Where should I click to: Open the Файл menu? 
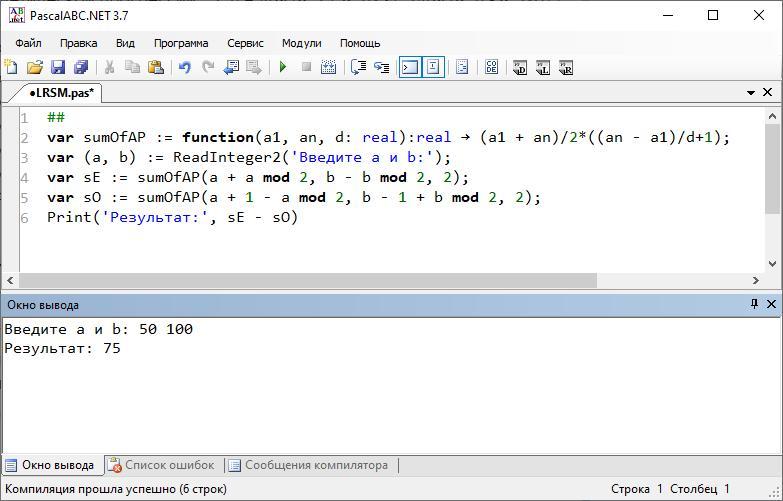28,43
